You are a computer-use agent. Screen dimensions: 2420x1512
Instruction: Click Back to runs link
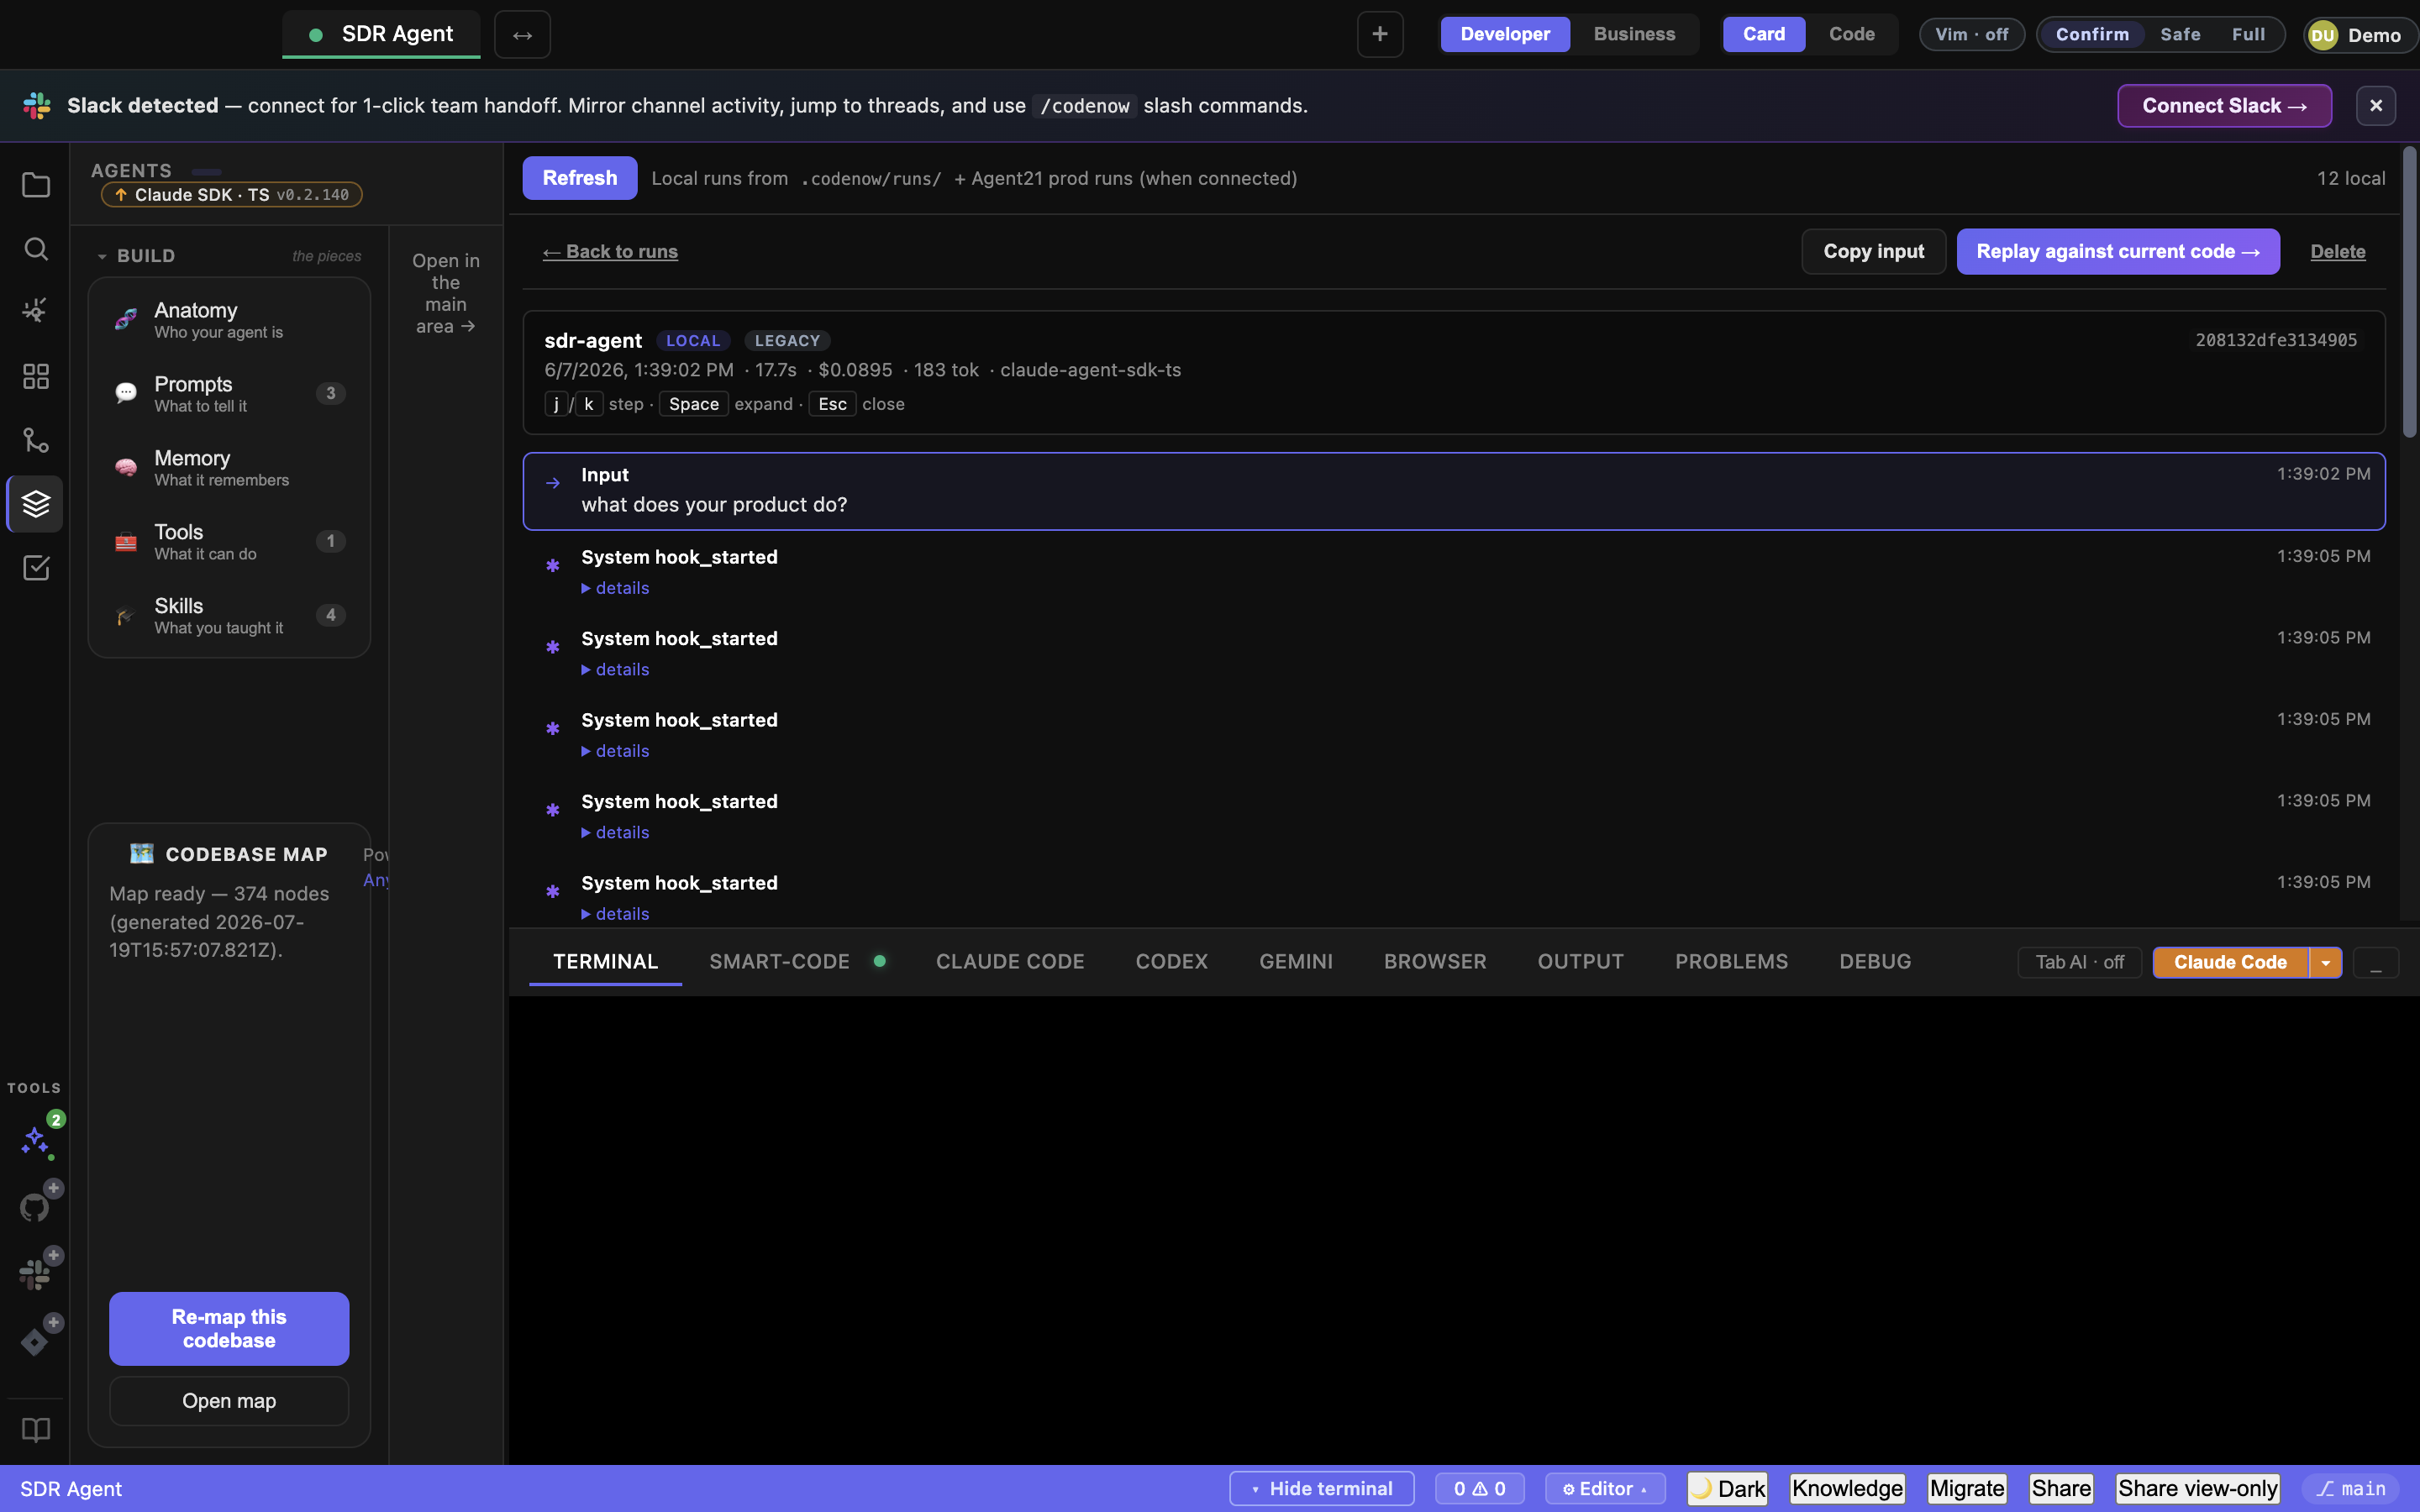pyautogui.click(x=610, y=252)
